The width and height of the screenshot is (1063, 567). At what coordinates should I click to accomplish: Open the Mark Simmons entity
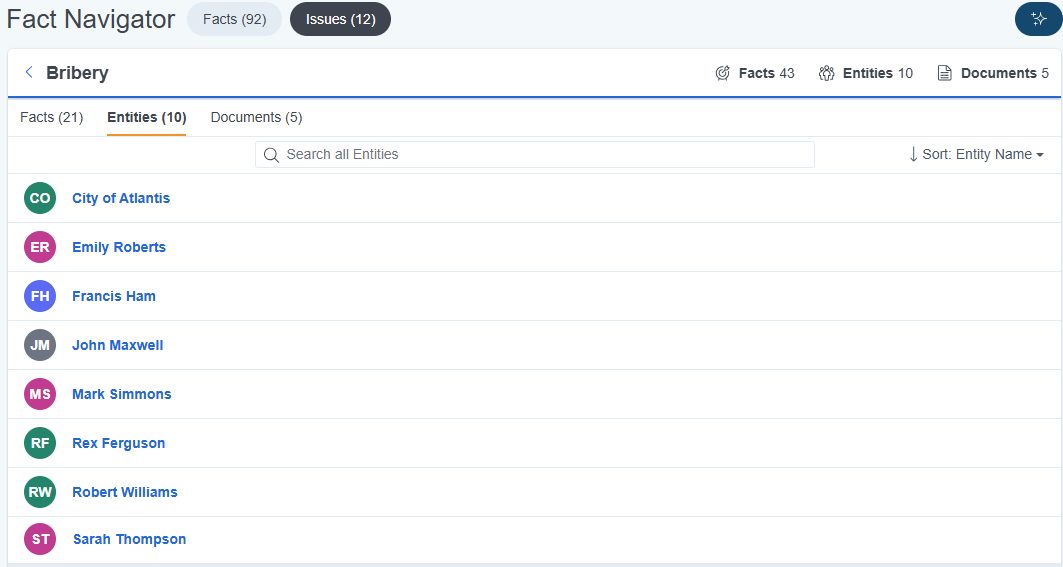[x=122, y=394]
